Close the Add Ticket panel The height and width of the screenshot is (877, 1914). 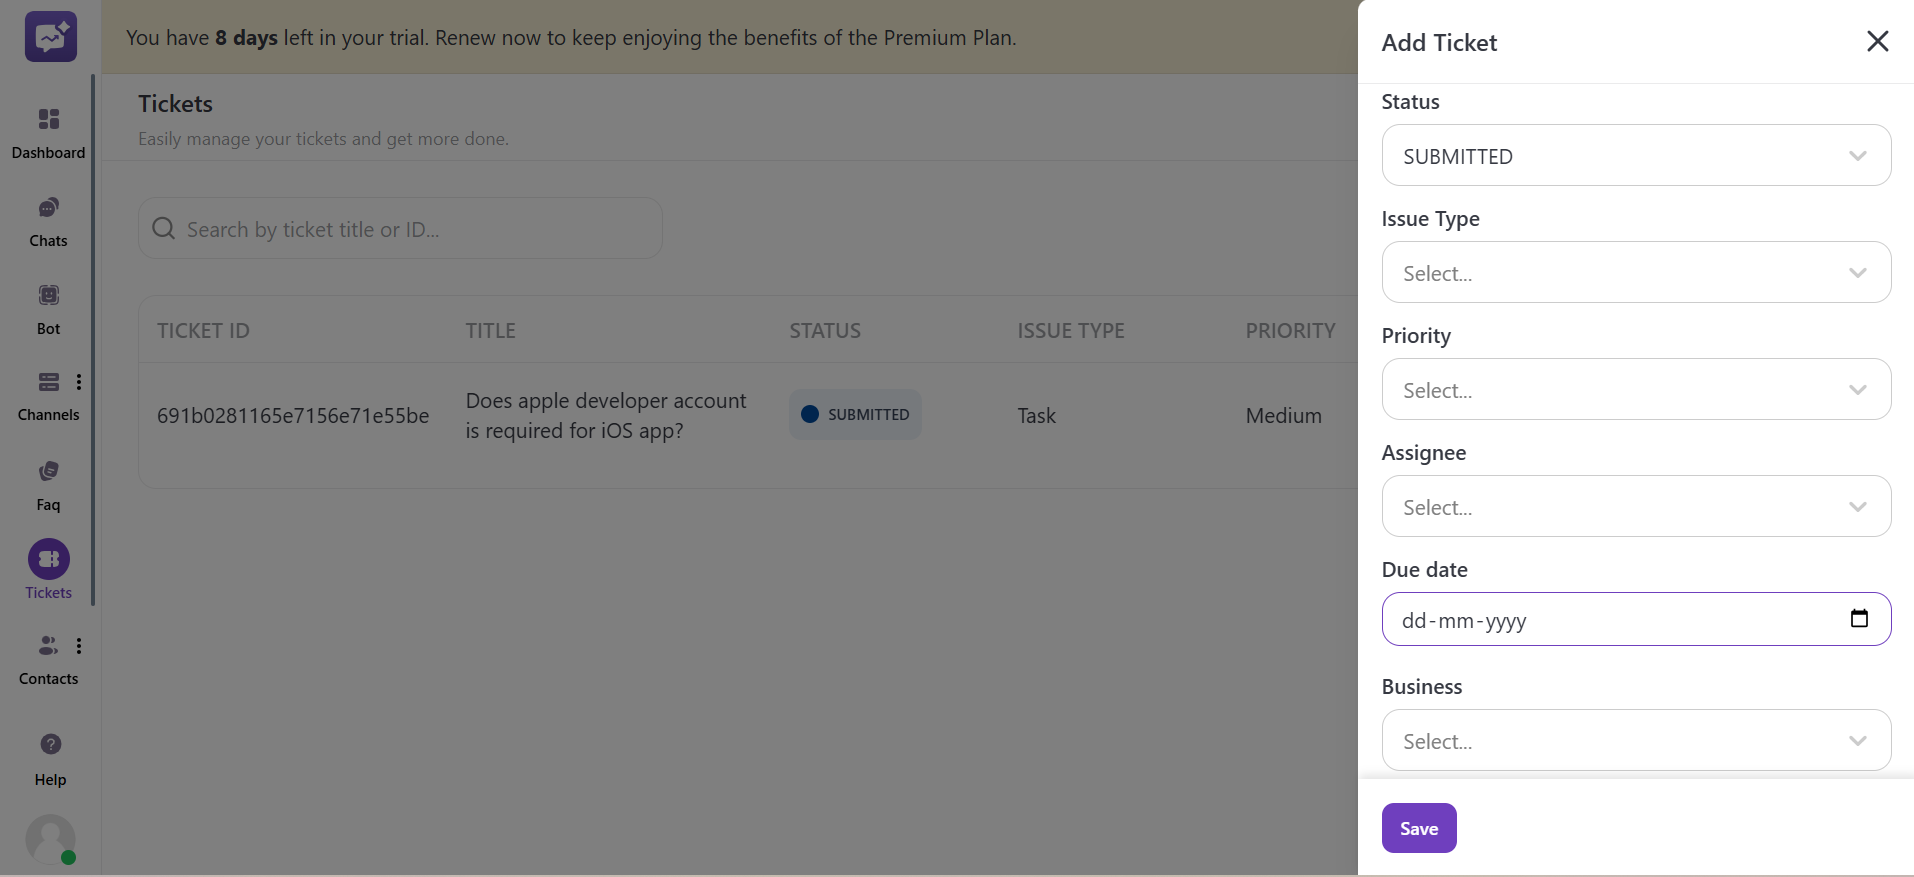(x=1877, y=41)
